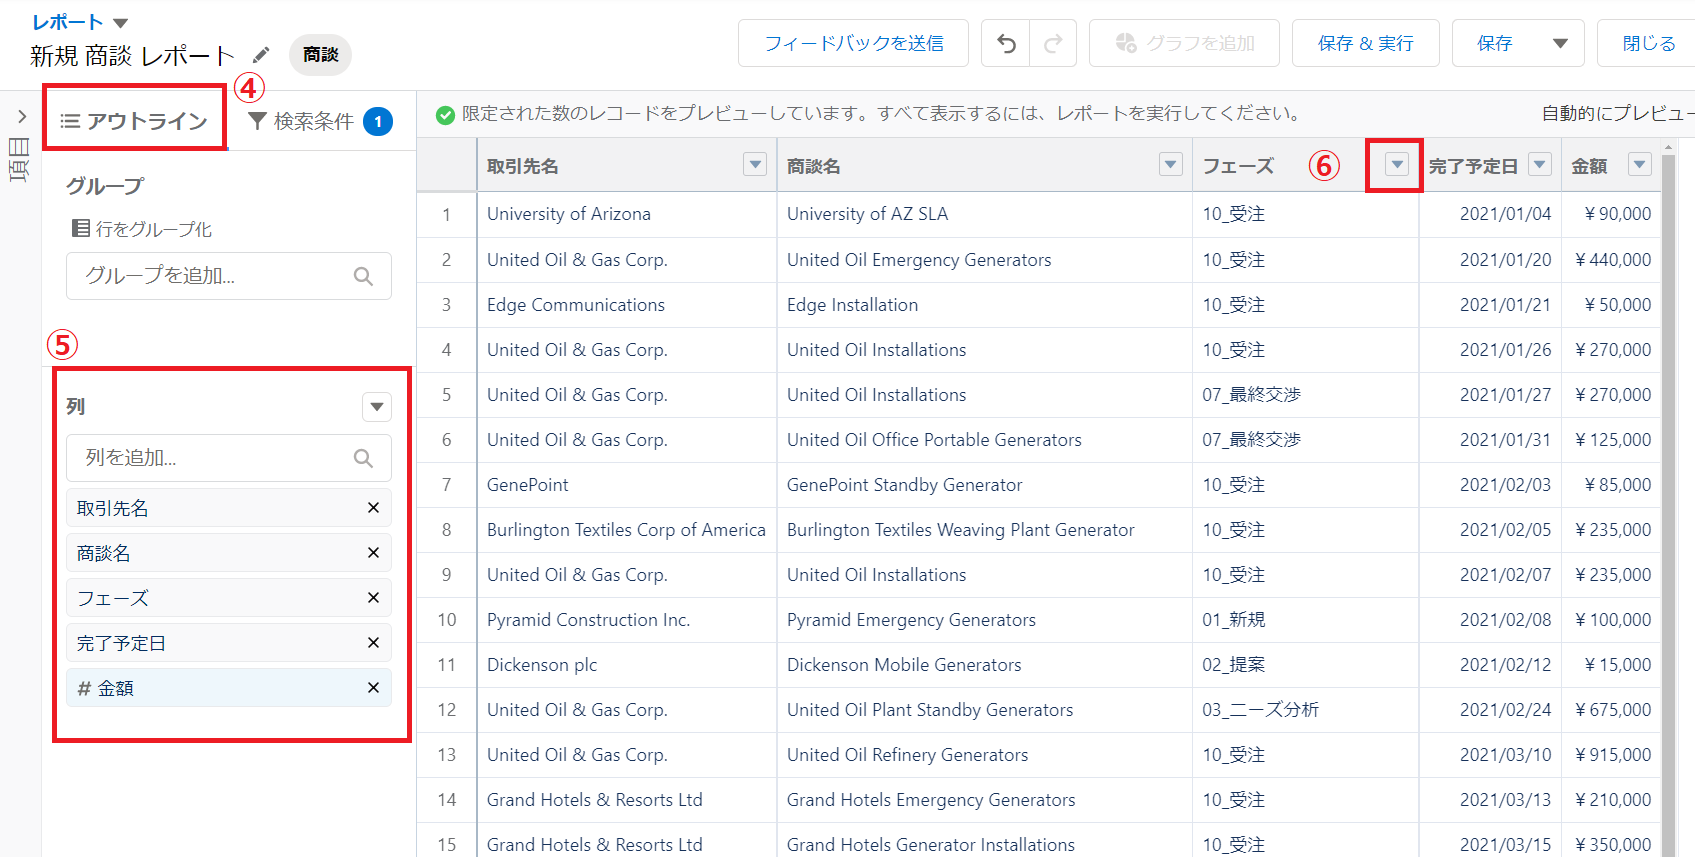Open dropdown arrow next to 保存 button
Viewport: 1695px width, 857px height.
pyautogui.click(x=1560, y=43)
